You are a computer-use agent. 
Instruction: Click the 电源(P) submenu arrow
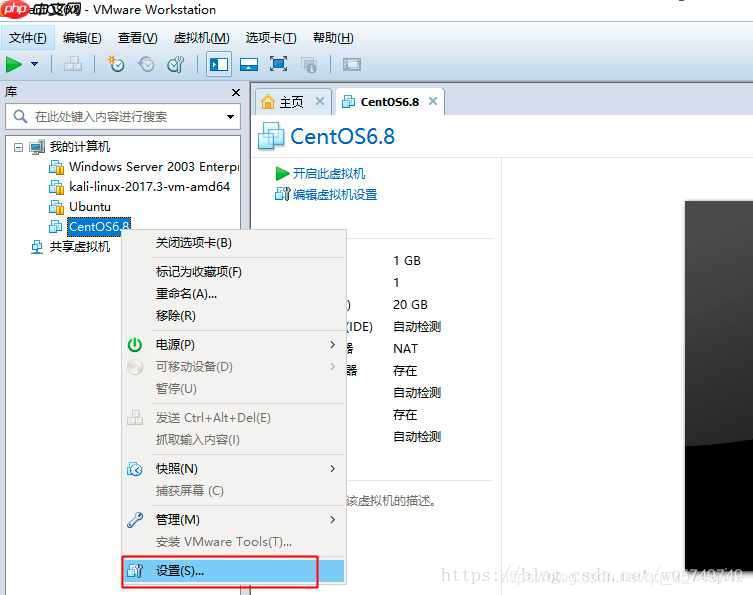332,345
